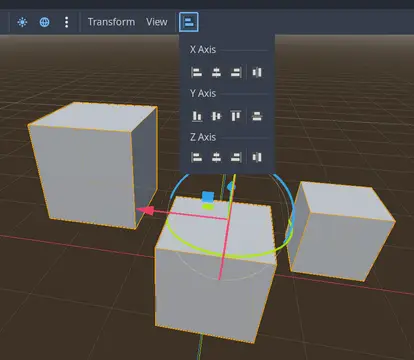Click the blue square plane handle on gizmo
Viewport: 414px width, 360px height.
click(208, 197)
